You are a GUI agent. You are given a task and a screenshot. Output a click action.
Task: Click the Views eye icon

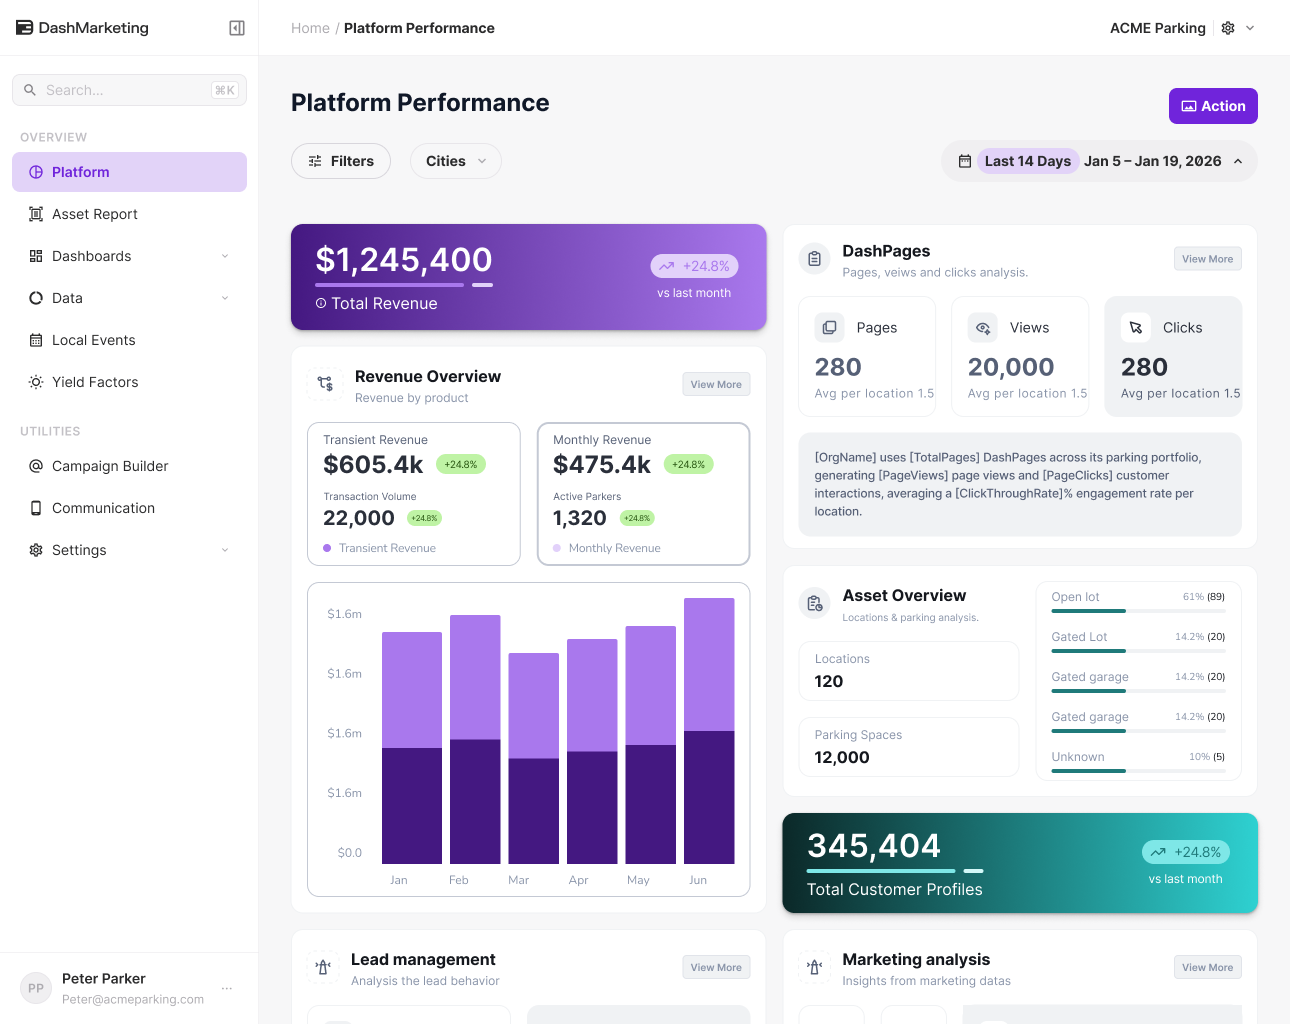pyautogui.click(x=983, y=327)
